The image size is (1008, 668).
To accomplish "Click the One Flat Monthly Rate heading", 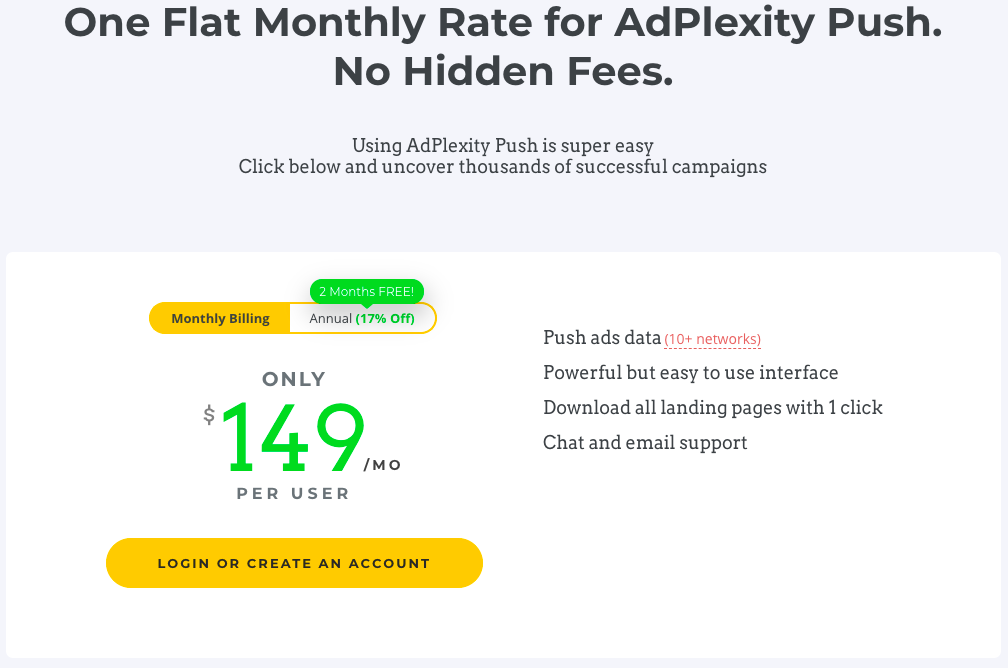I will [503, 23].
